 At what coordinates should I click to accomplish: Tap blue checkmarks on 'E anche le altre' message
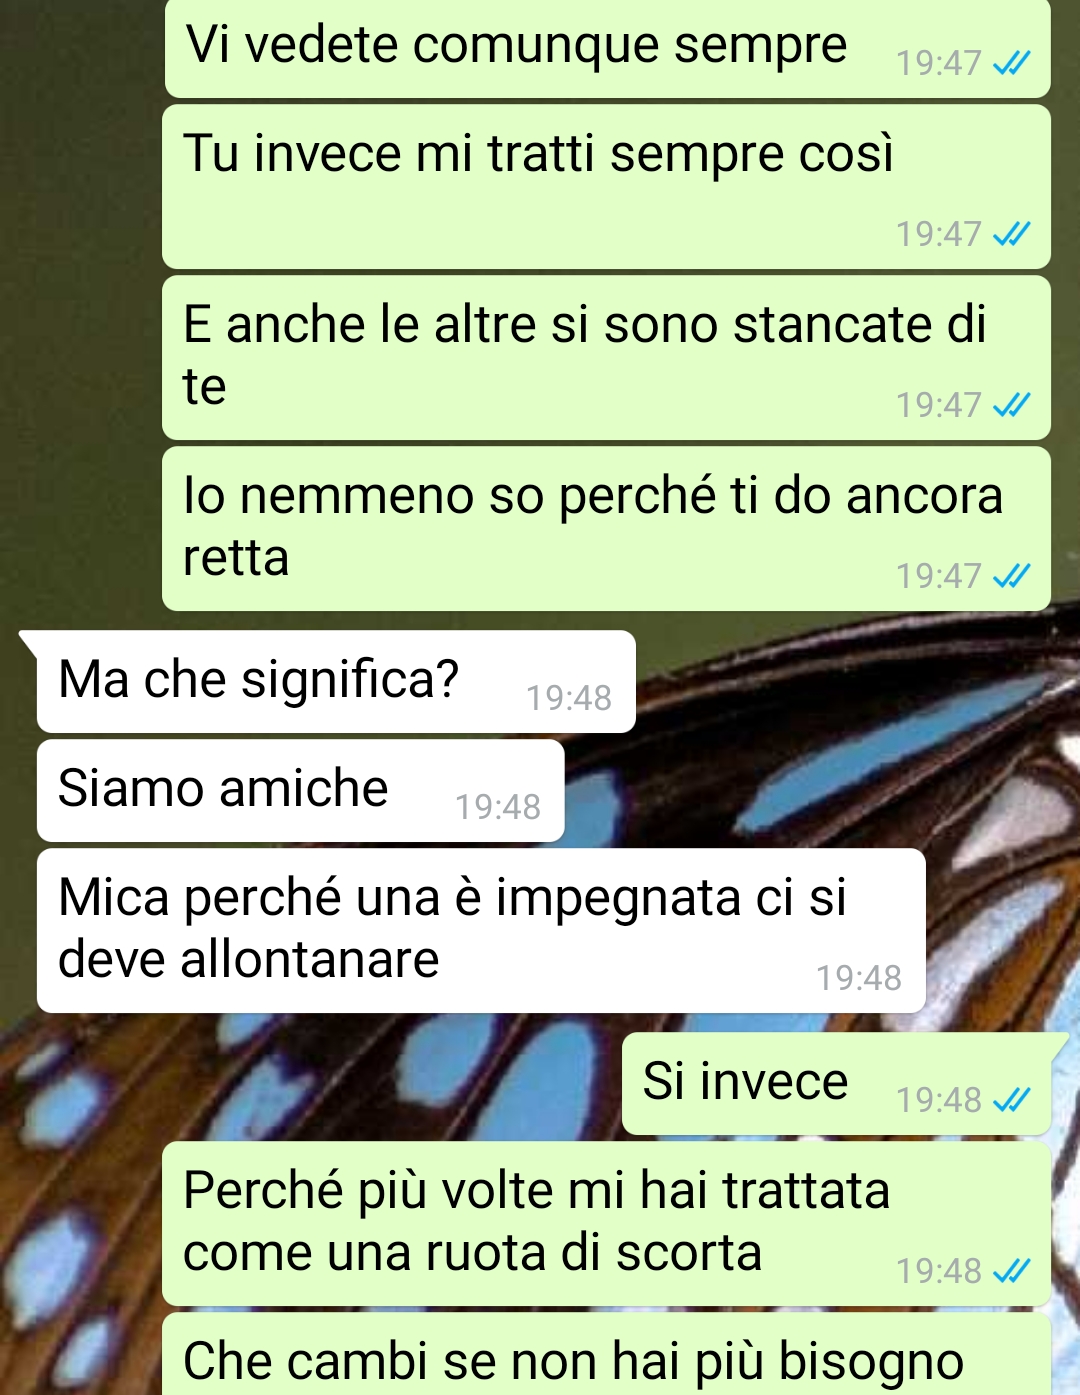pos(1011,406)
